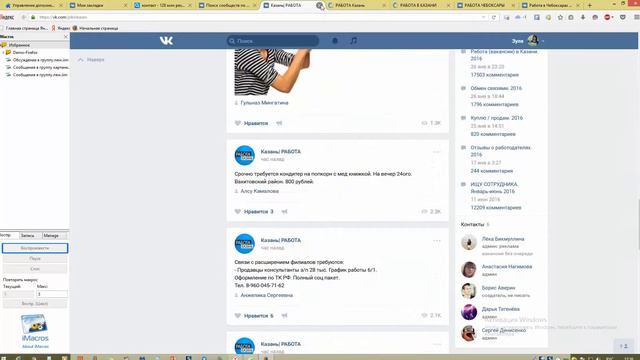Switch to the РАБОТА В КАЗАНИ browser tab
This screenshot has height=360, width=640.
[x=420, y=5]
